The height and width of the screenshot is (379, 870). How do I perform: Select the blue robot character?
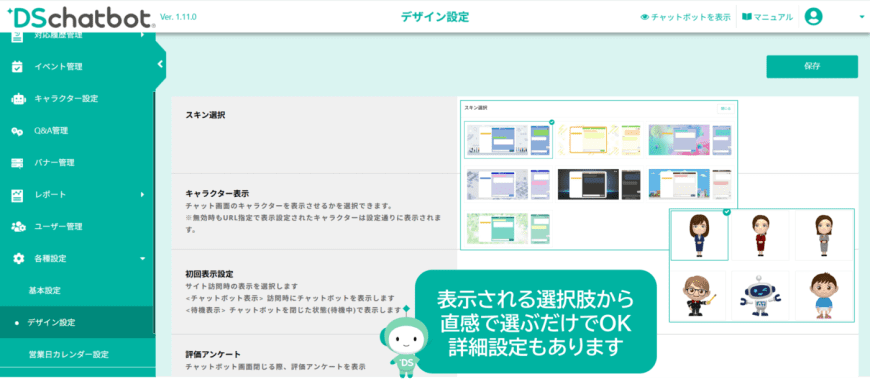[x=760, y=296]
